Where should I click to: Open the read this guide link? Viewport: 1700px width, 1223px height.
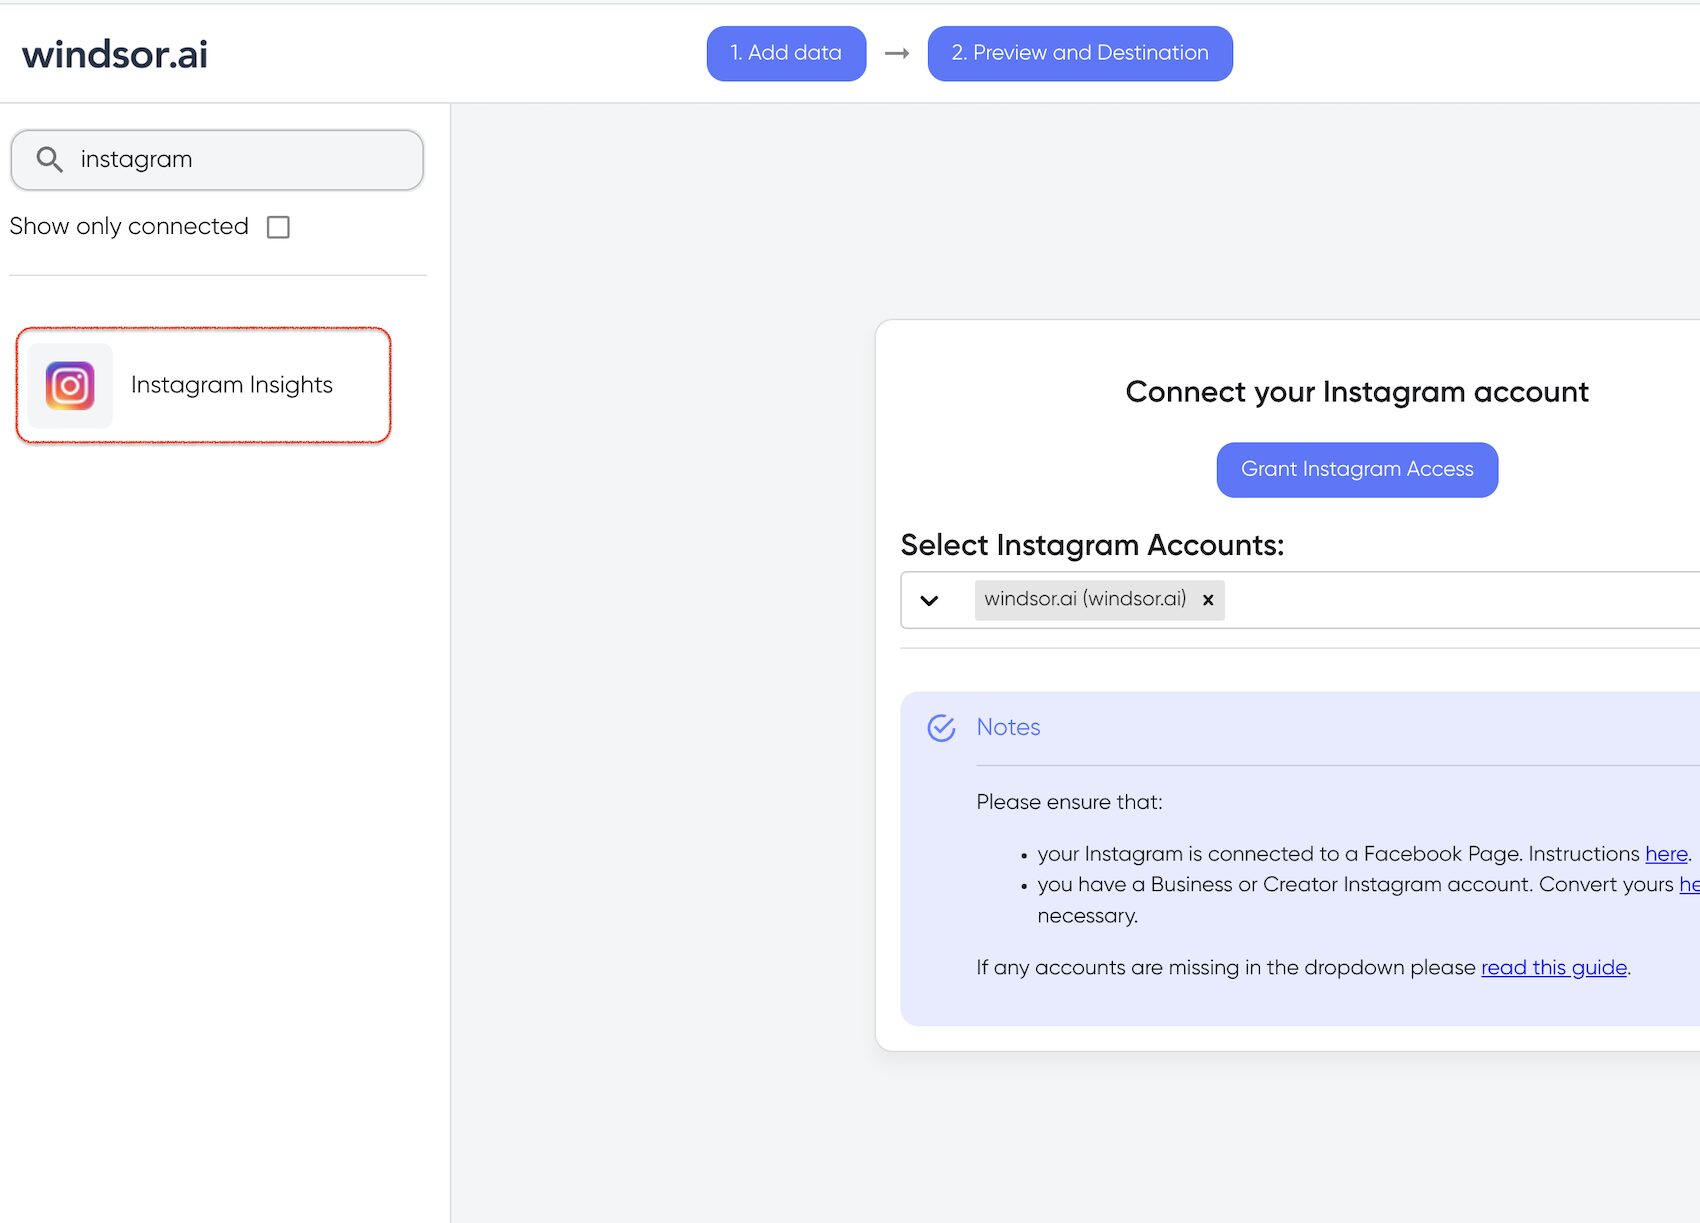1553,967
